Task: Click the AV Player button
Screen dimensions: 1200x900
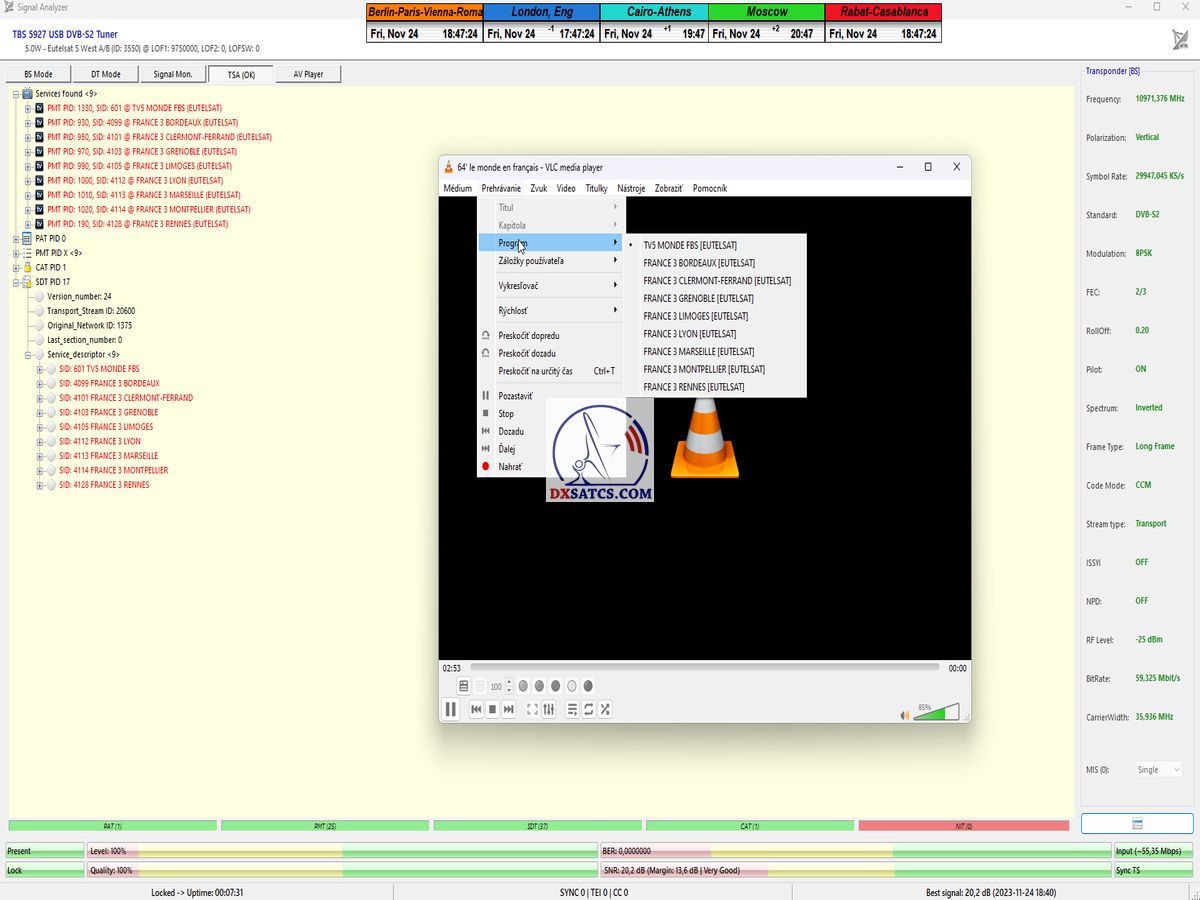Action: (308, 74)
